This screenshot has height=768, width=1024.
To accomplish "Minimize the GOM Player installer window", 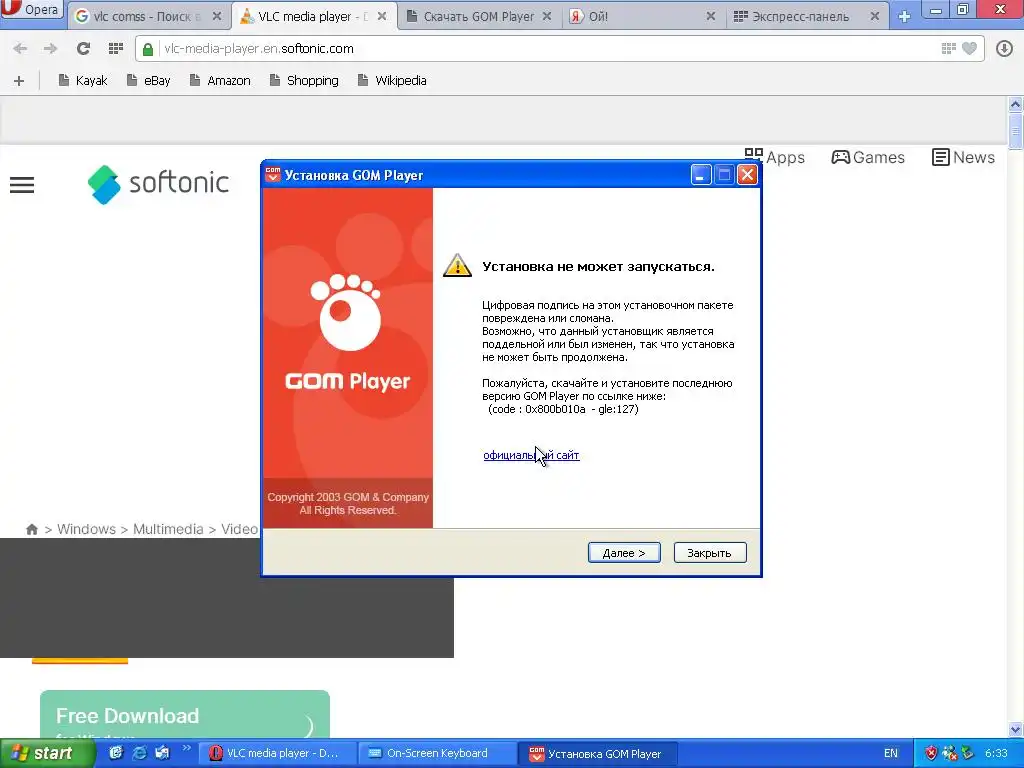I will pos(701,175).
